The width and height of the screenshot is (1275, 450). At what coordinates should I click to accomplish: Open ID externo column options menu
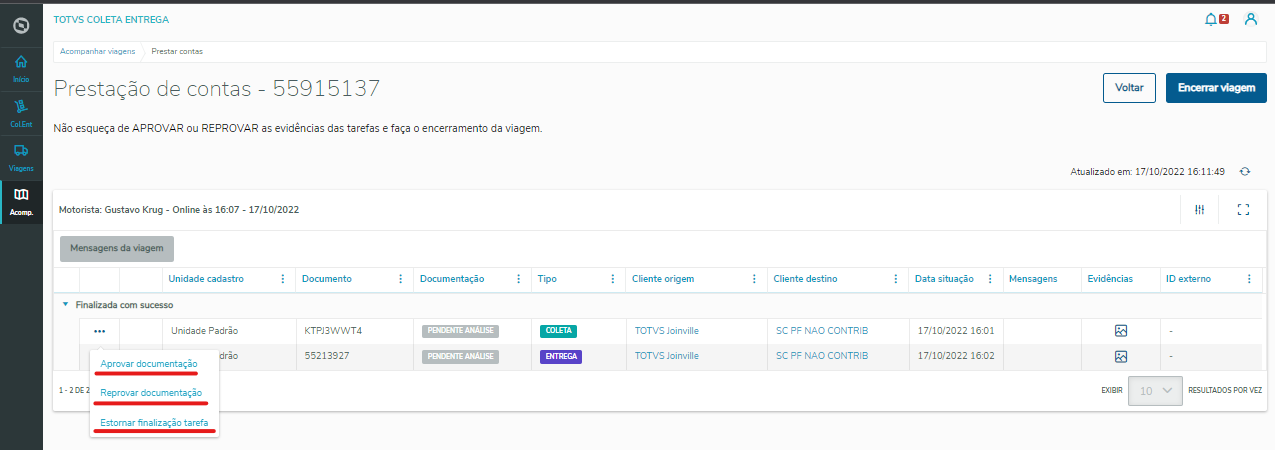point(1249,279)
